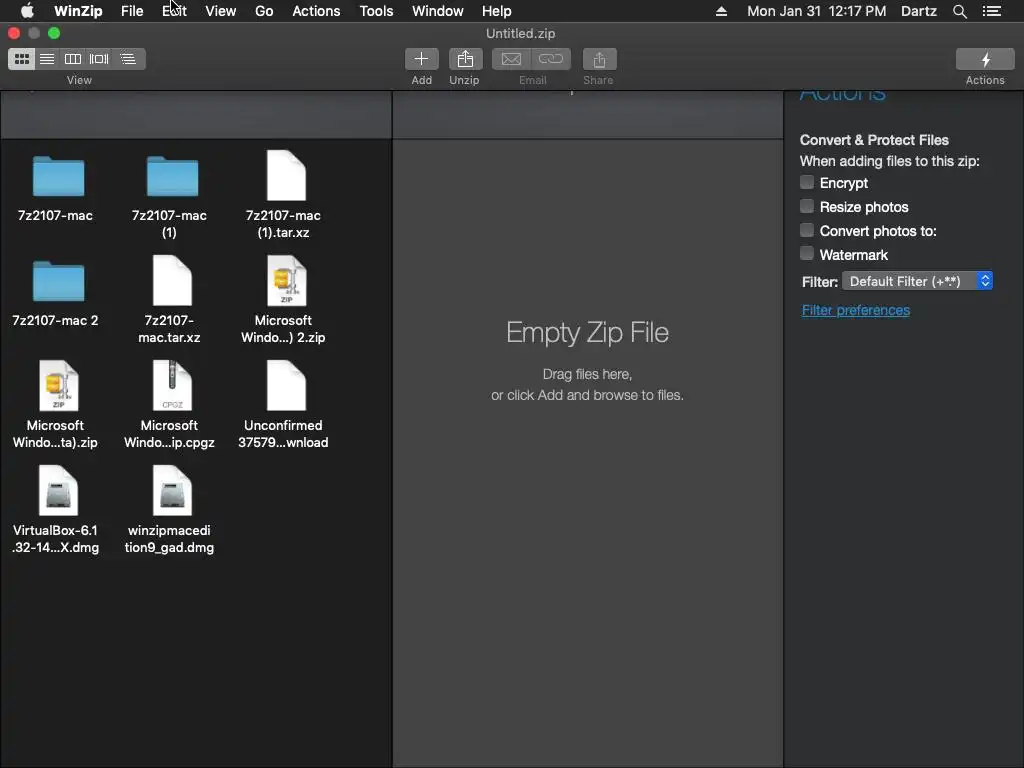Open Notification Center list icon
Image resolution: width=1024 pixels, height=768 pixels.
click(992, 11)
